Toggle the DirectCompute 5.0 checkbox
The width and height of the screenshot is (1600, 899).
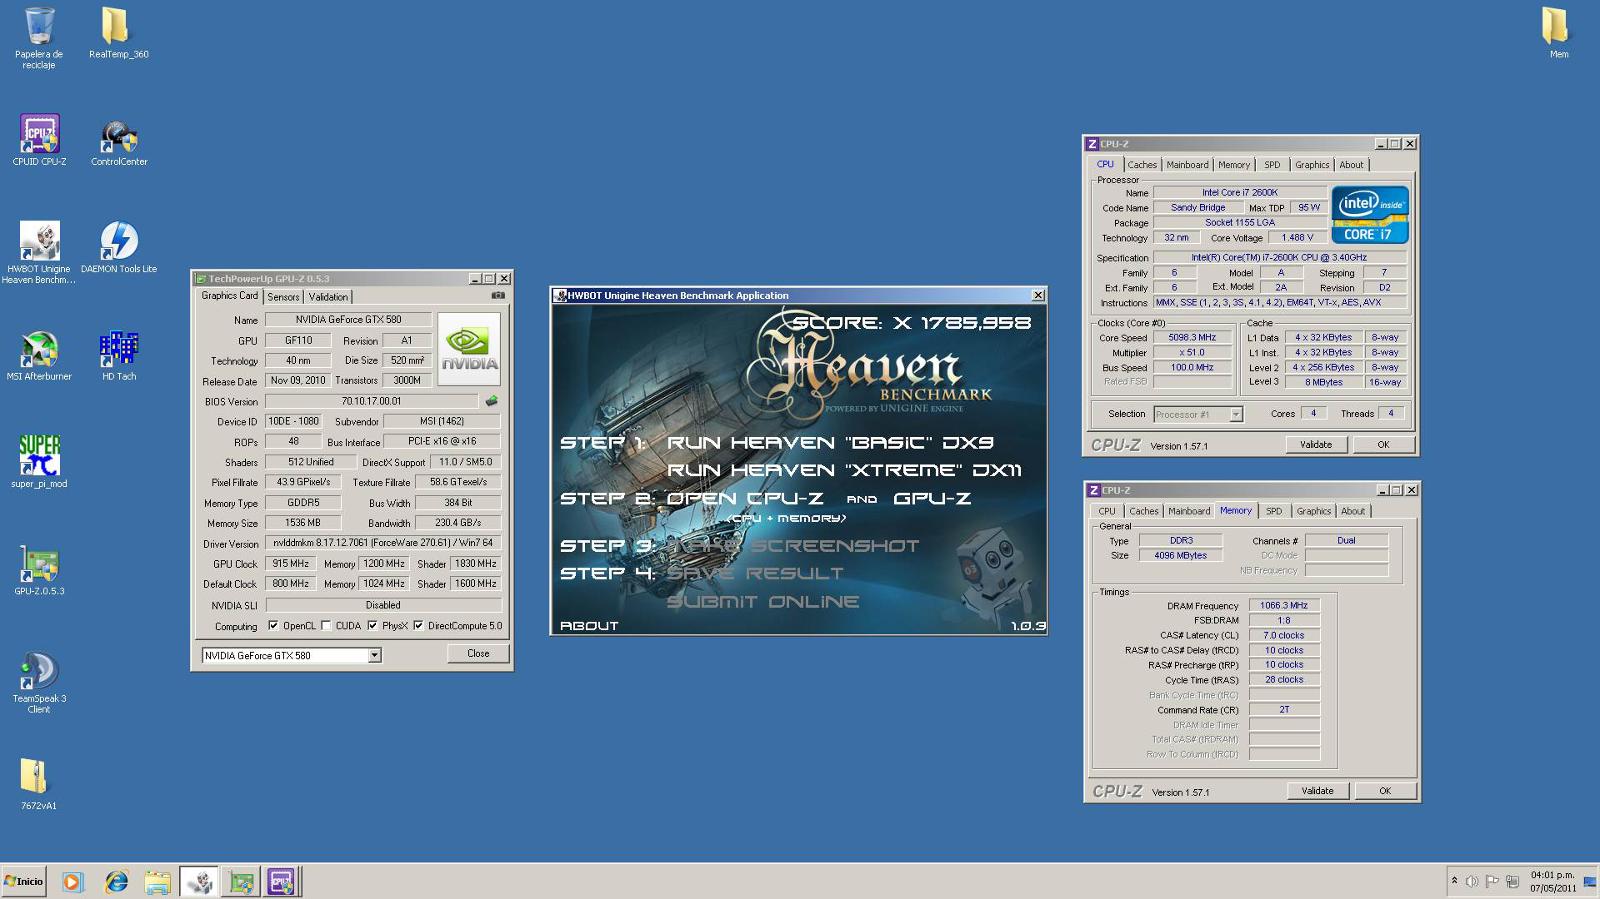(418, 626)
